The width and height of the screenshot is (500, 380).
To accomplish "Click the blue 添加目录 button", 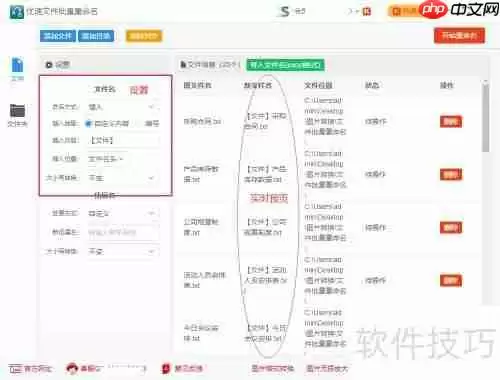I will point(96,36).
